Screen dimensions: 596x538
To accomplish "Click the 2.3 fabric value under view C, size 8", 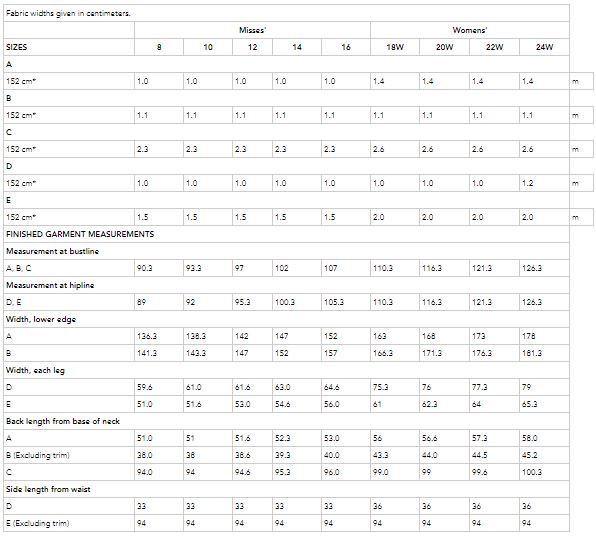I will pyautogui.click(x=143, y=149).
